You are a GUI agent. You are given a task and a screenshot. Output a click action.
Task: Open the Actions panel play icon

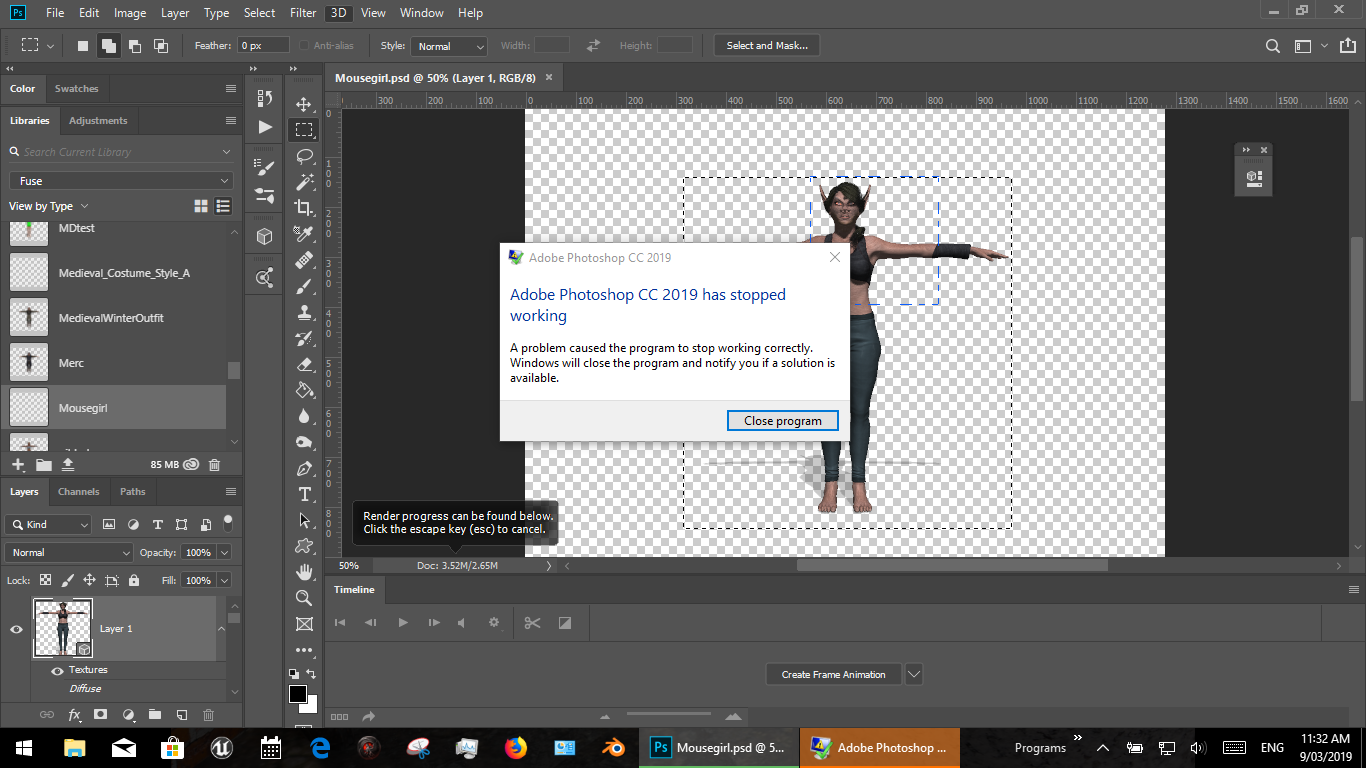[265, 127]
